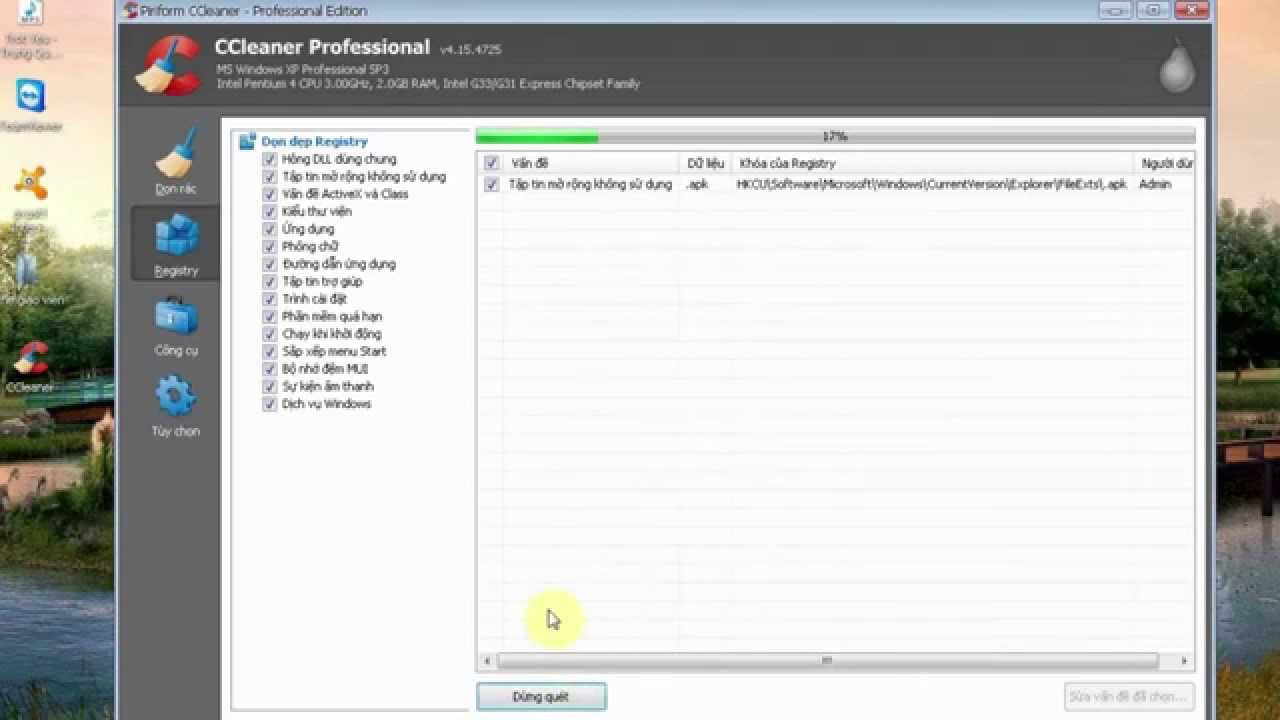1280x720 pixels.
Task: Disable the Ứng dụng checkbox
Action: tap(269, 229)
